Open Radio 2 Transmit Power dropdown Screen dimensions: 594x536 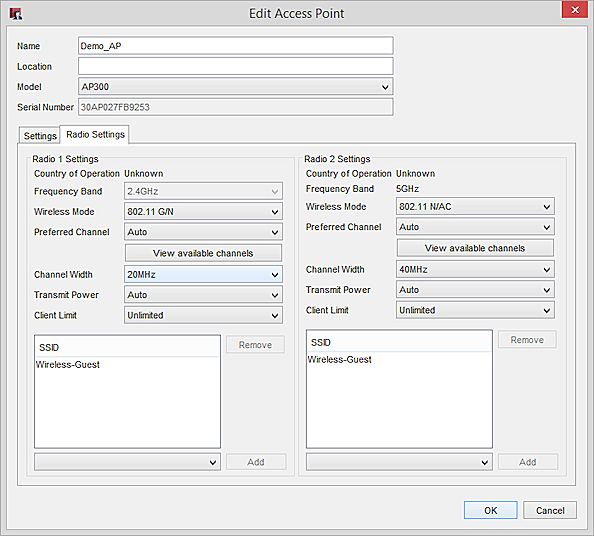tap(475, 290)
